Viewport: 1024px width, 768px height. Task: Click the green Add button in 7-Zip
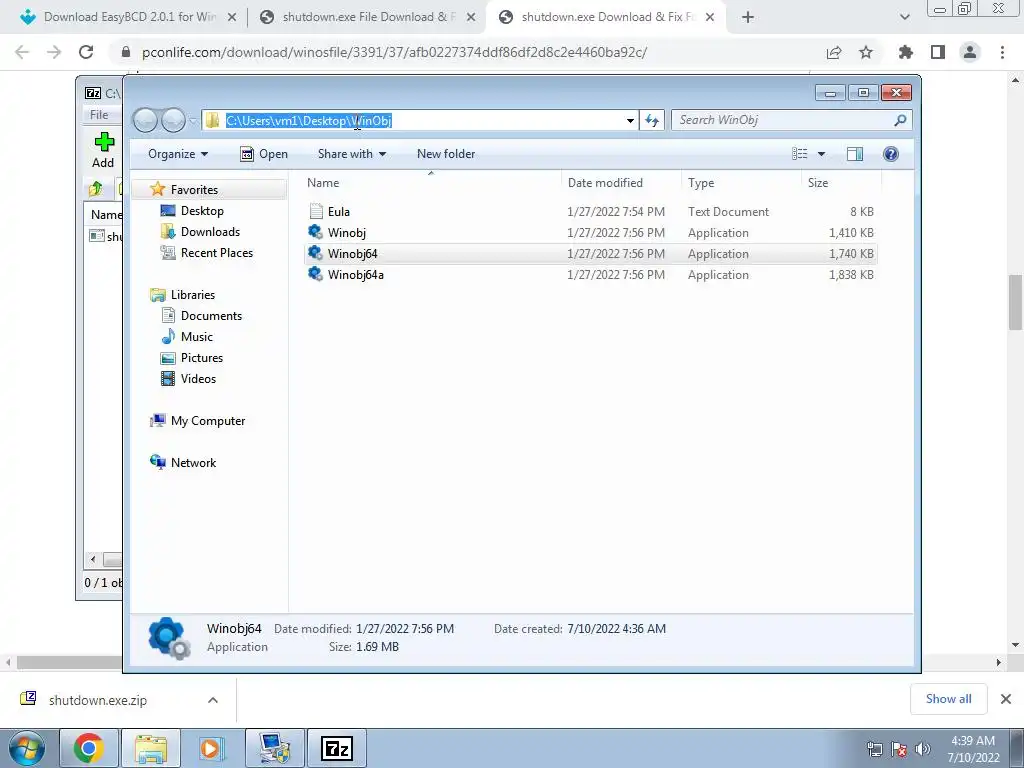[103, 150]
